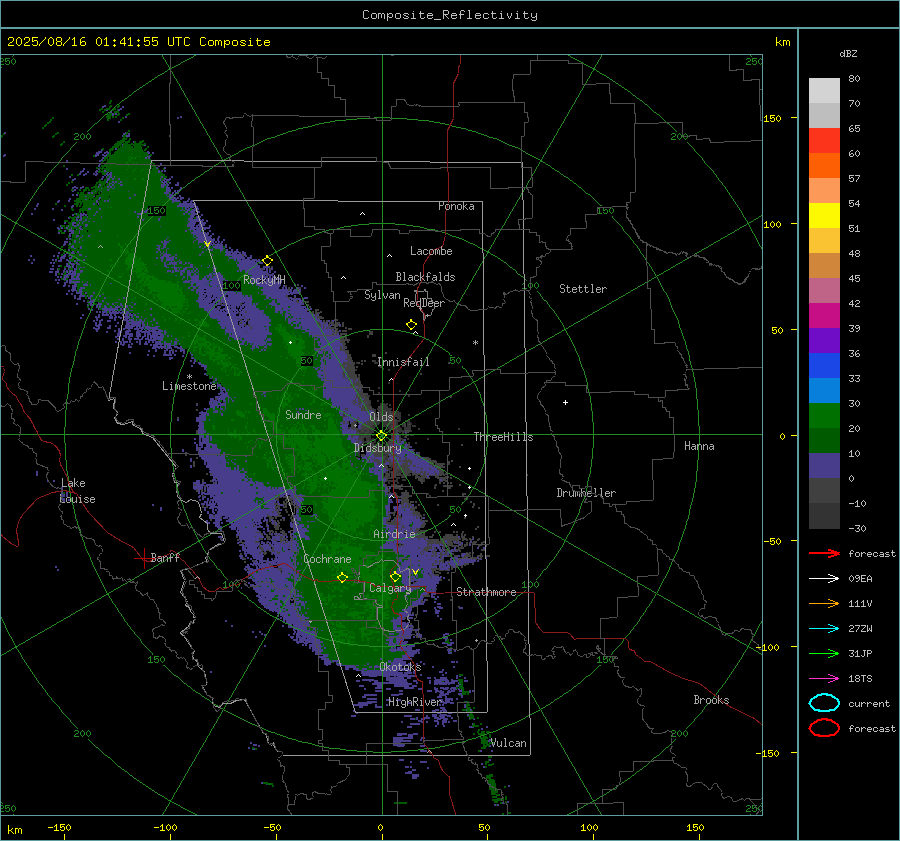The height and width of the screenshot is (841, 900).
Task: Click the red cross marker at Banff
Action: 142,558
